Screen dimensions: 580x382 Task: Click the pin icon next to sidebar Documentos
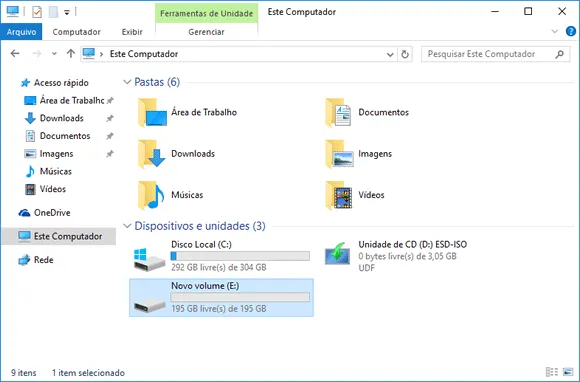pyautogui.click(x=110, y=136)
